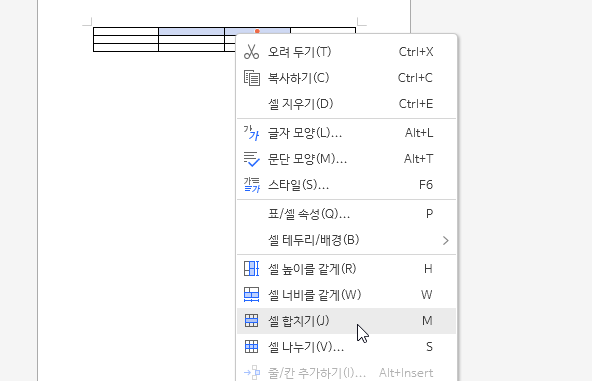Screen dimensions: 592x381
Task: Open 스타일(S)... menu entry
Action: coord(346,185)
